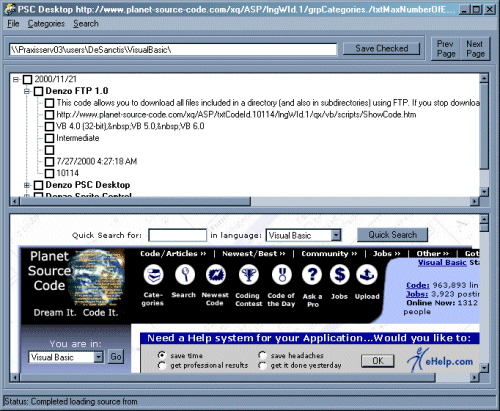
Task: Focus the Quick Search text field
Action: point(177,235)
